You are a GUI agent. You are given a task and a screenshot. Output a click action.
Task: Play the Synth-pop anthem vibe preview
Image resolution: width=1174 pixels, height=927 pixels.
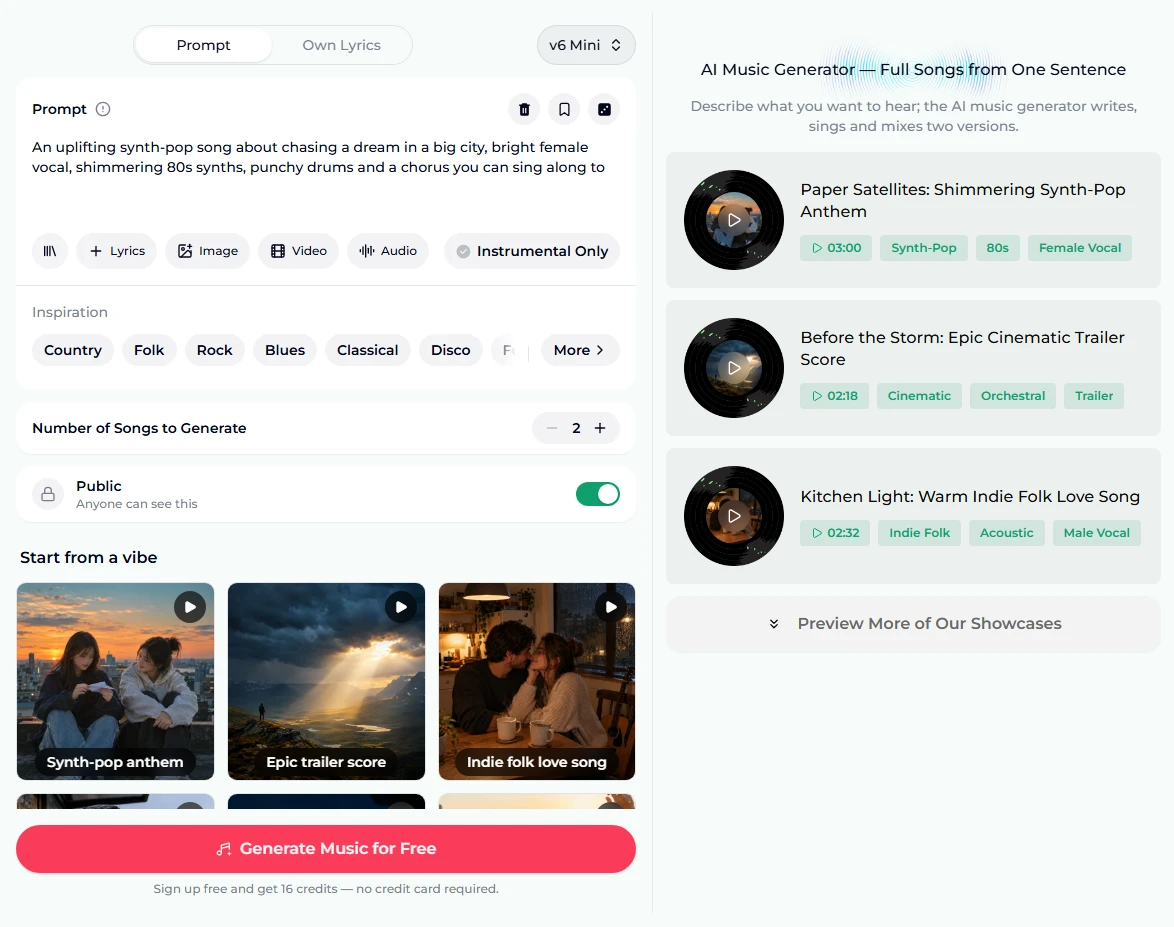190,607
